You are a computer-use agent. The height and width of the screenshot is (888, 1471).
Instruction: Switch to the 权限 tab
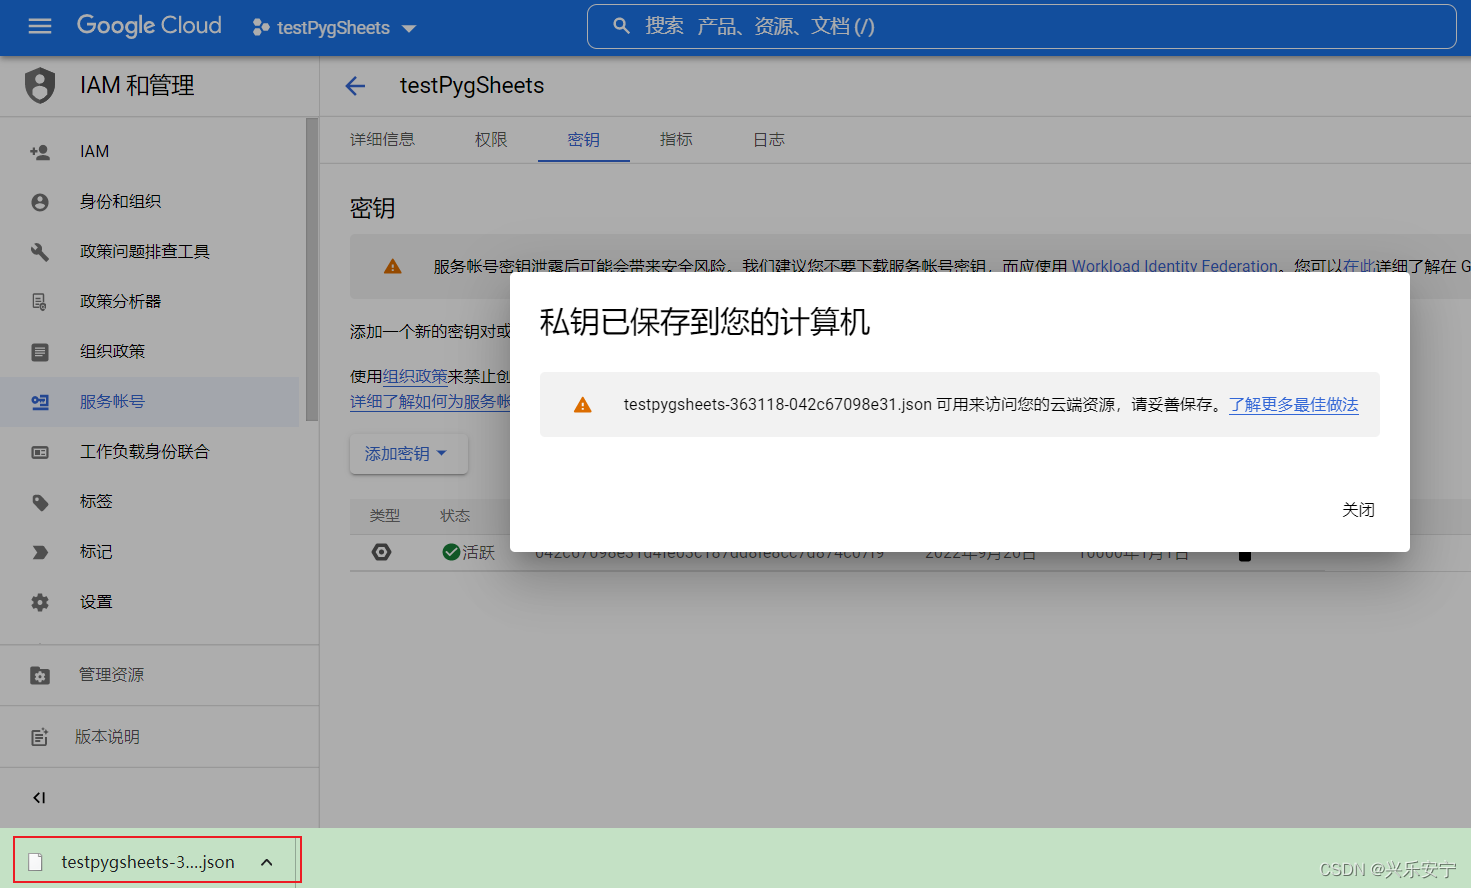490,140
